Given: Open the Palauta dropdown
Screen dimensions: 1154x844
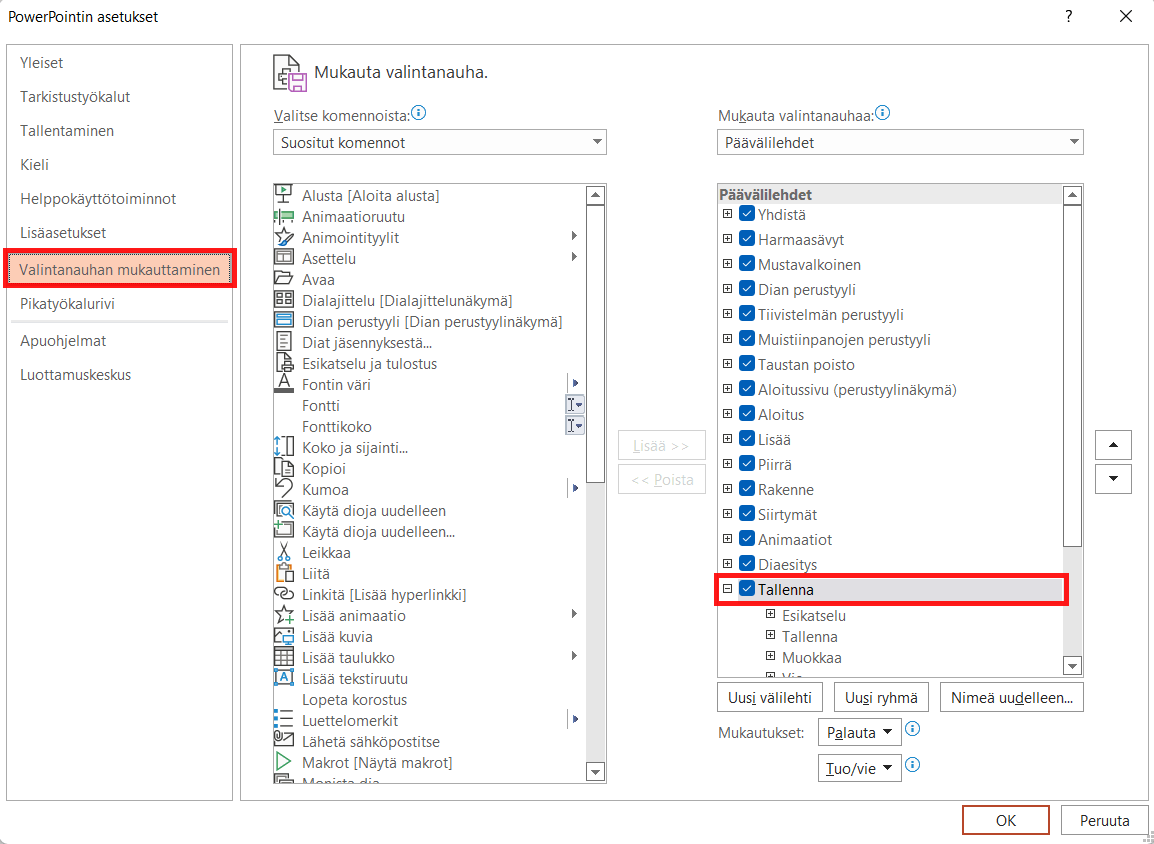Looking at the screenshot, I should (860, 732).
